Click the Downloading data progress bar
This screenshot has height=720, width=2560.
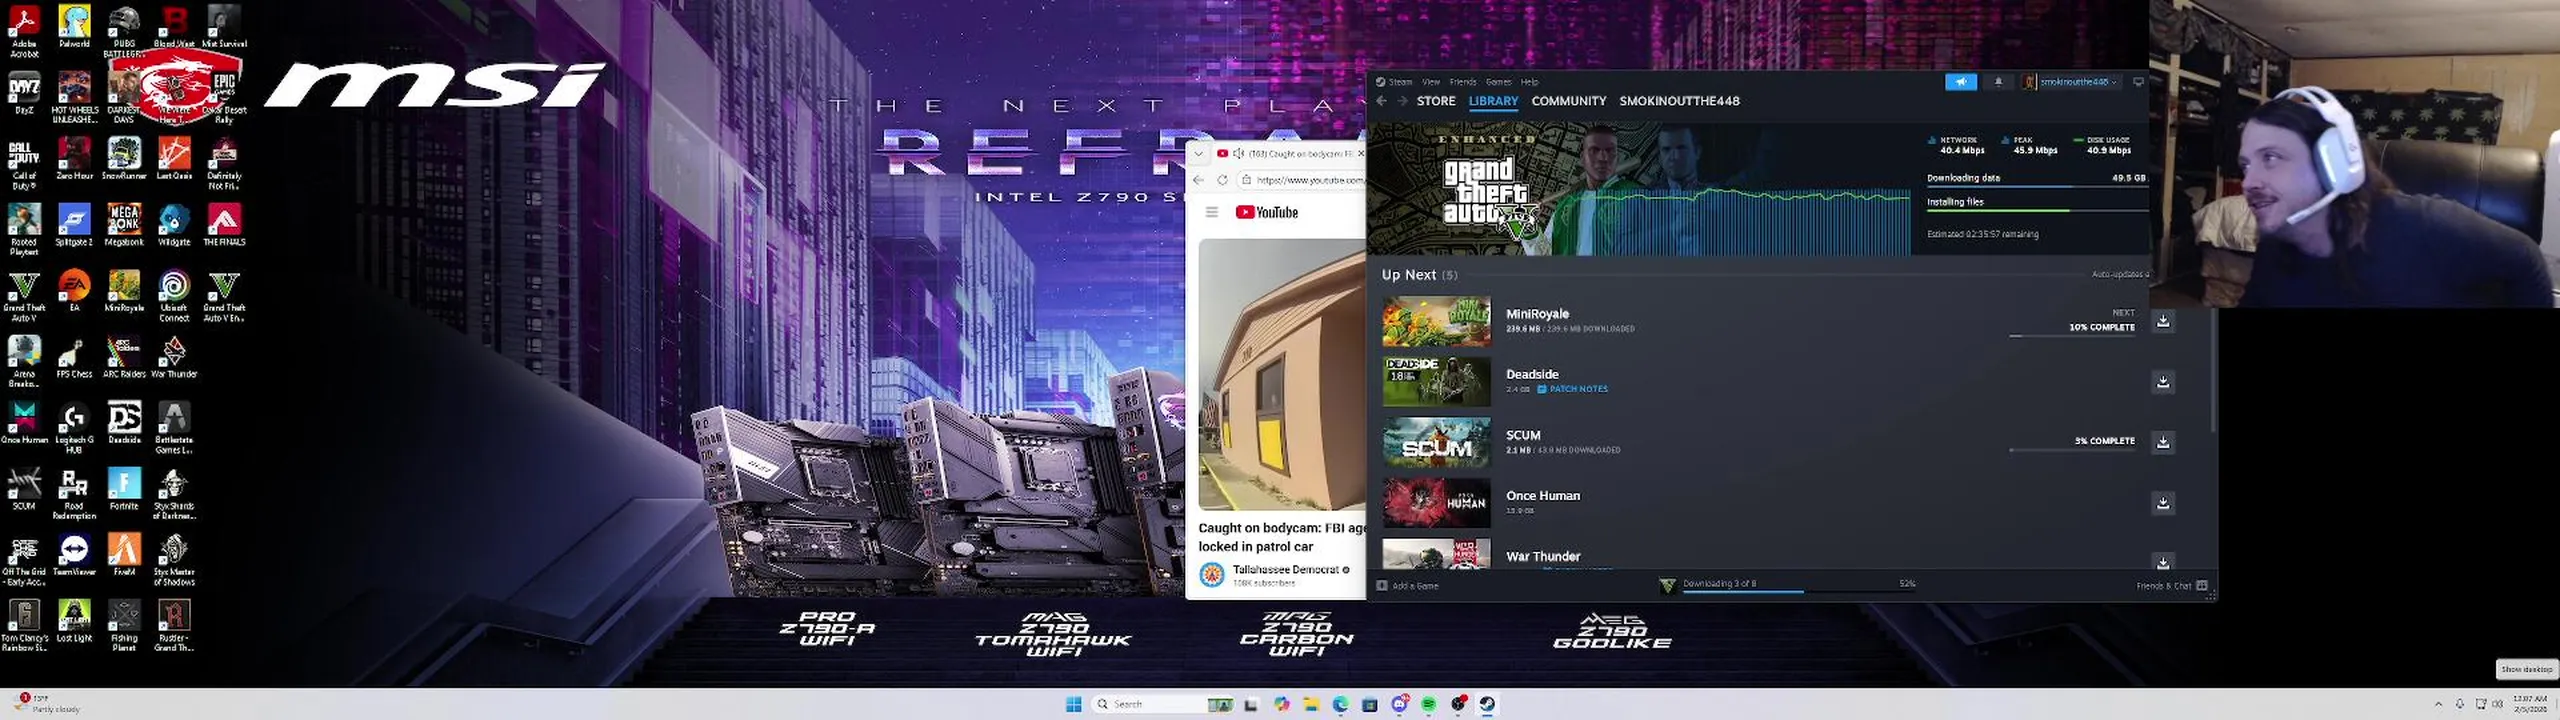tap(2036, 186)
